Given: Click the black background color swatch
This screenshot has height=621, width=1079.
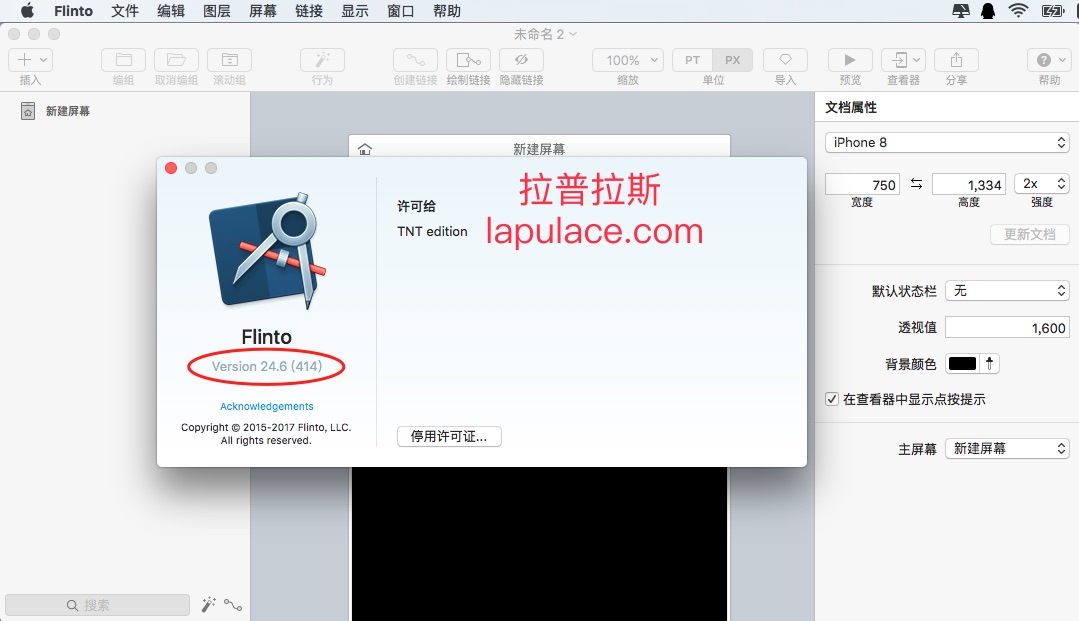Looking at the screenshot, I should (x=962, y=364).
